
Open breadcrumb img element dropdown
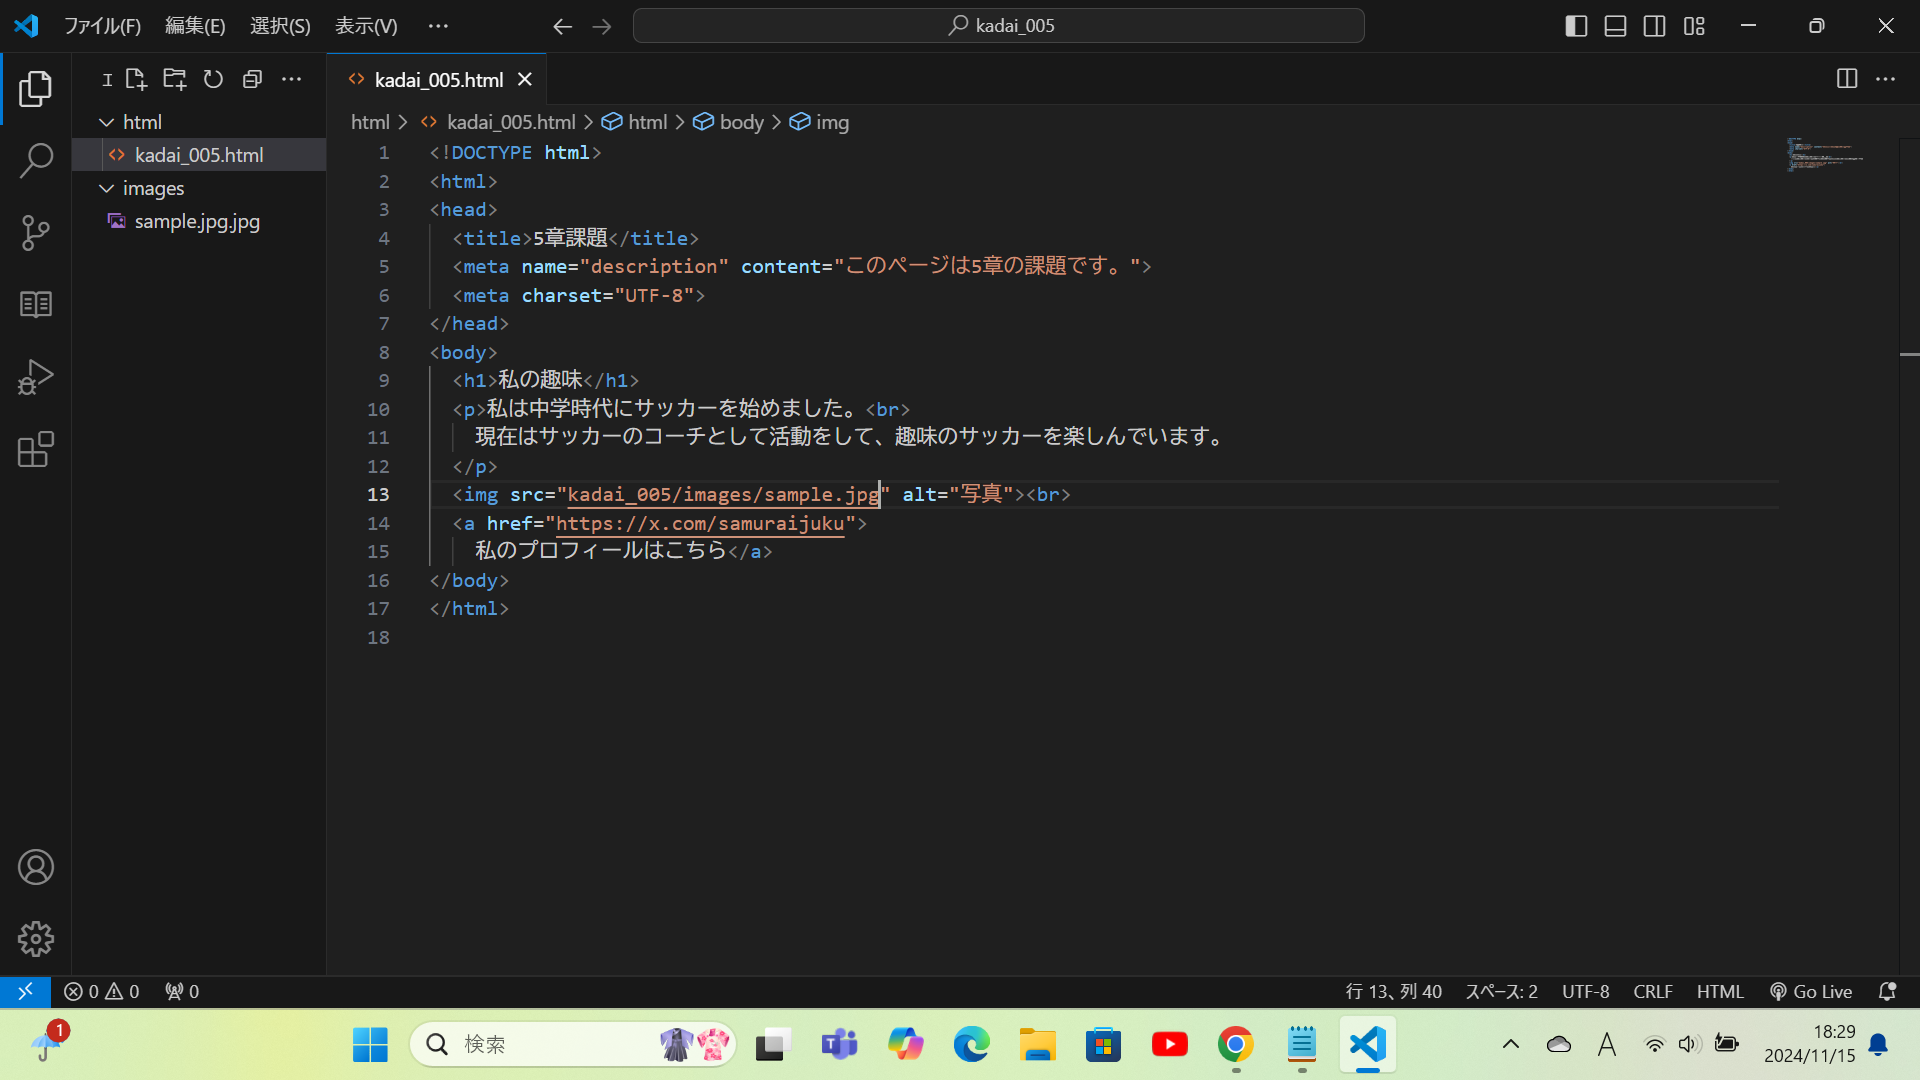(x=820, y=122)
